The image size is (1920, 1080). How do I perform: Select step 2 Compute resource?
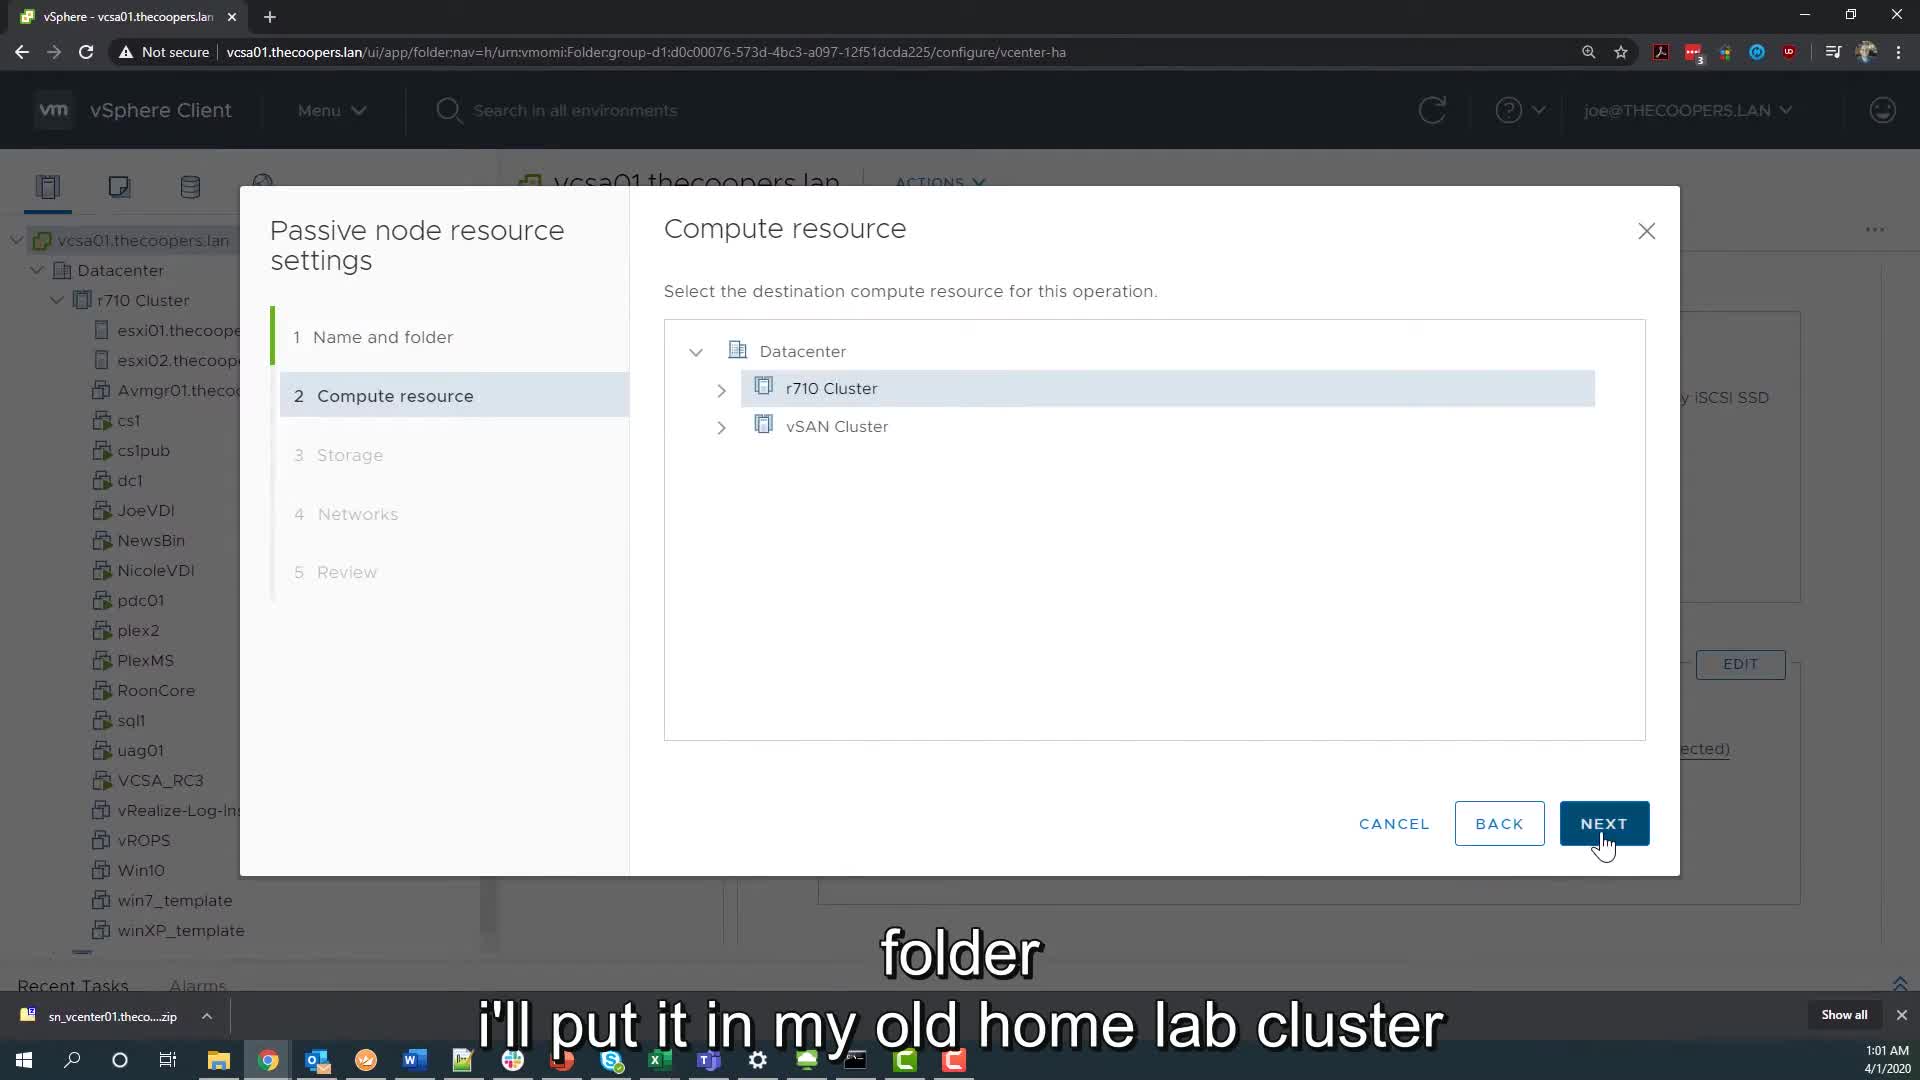coord(454,395)
